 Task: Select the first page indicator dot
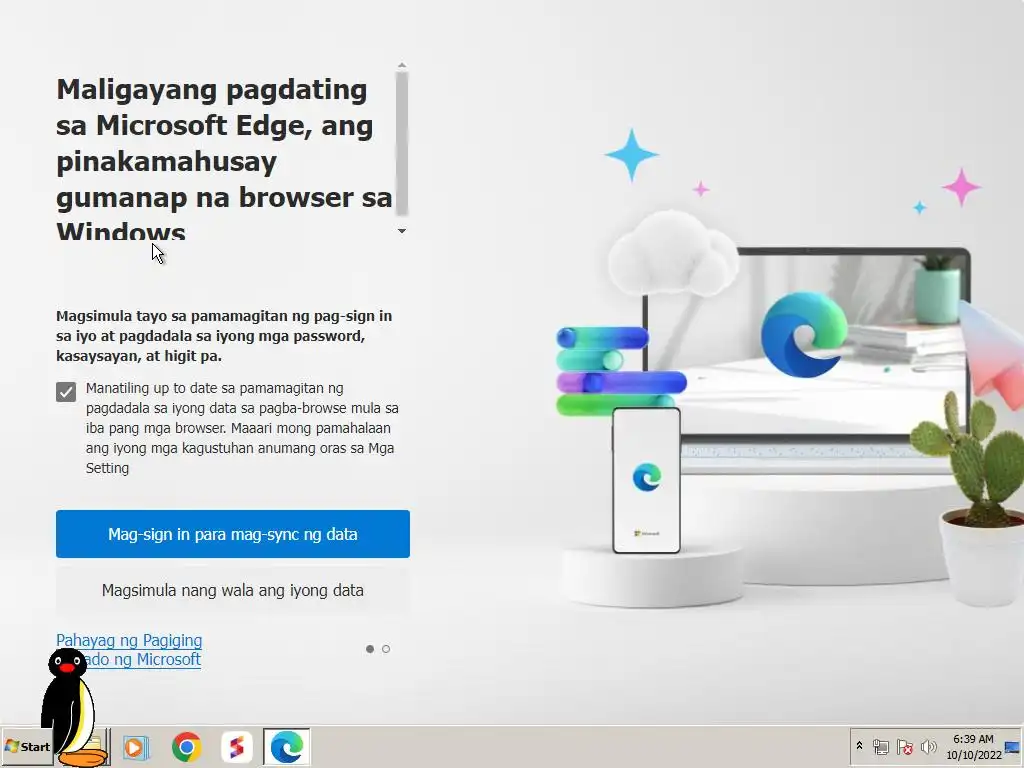point(370,649)
